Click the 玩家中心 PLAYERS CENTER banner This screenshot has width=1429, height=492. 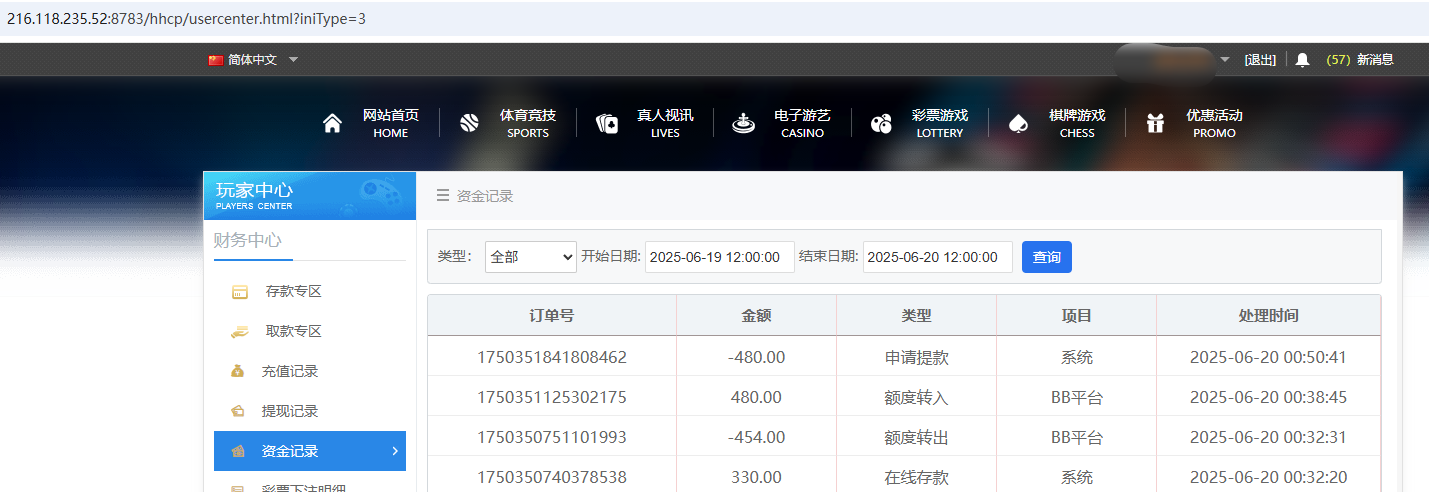(309, 196)
